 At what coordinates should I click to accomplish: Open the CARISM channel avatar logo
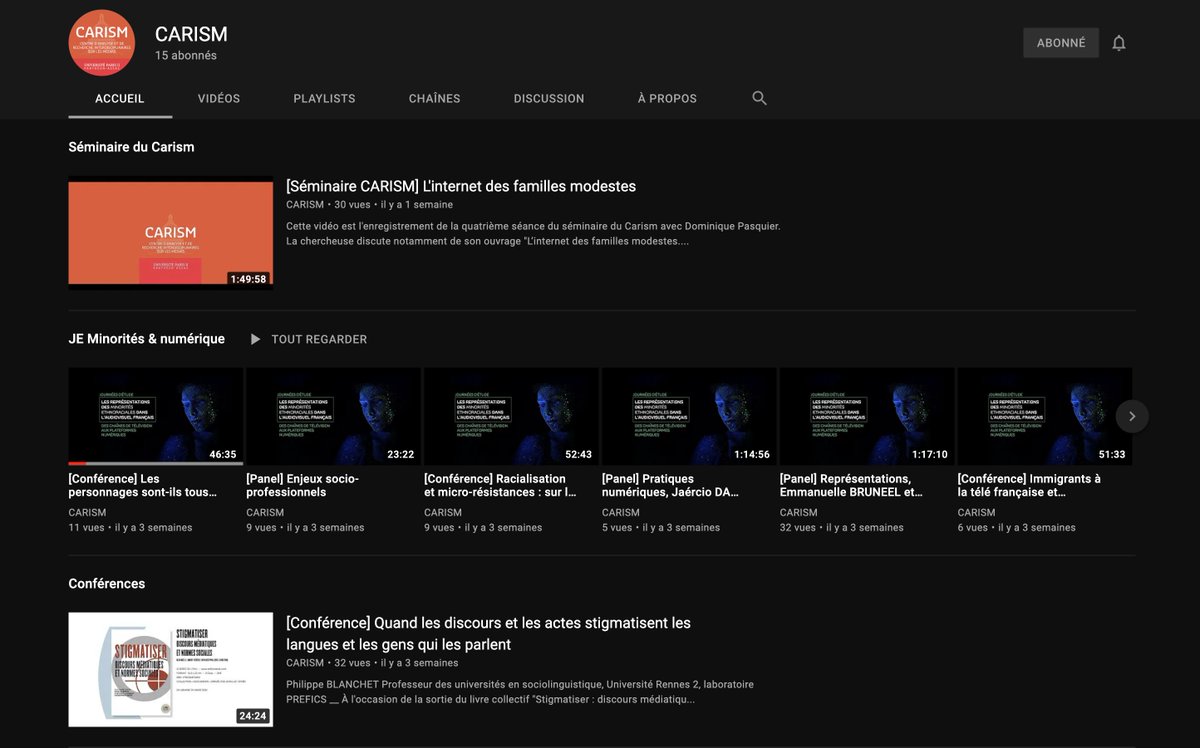click(x=102, y=42)
